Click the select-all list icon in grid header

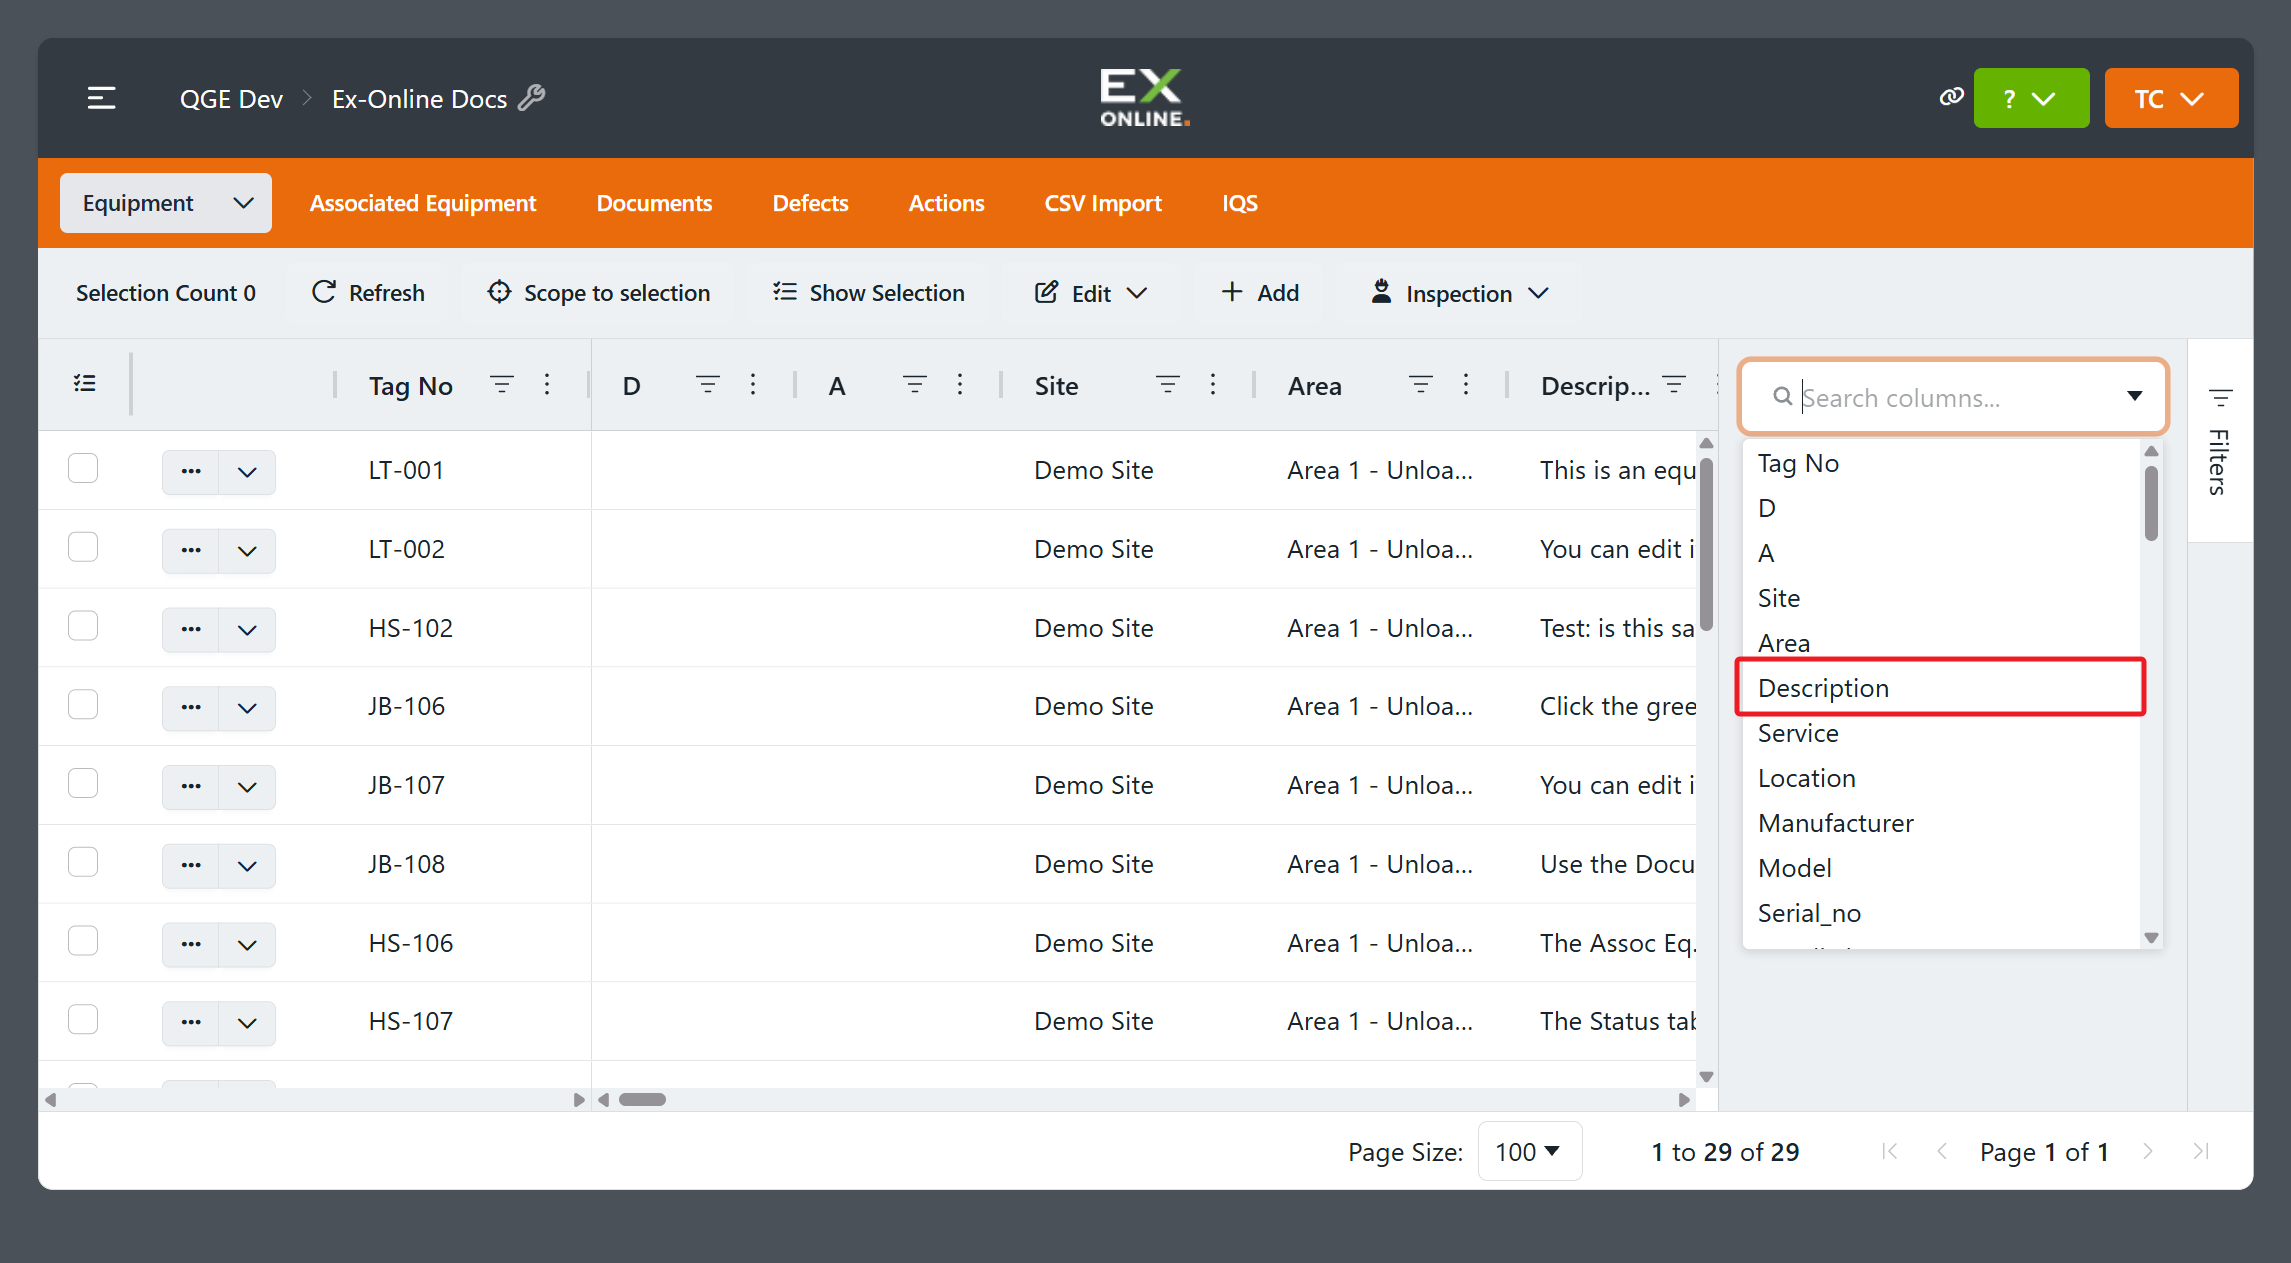pyautogui.click(x=85, y=384)
